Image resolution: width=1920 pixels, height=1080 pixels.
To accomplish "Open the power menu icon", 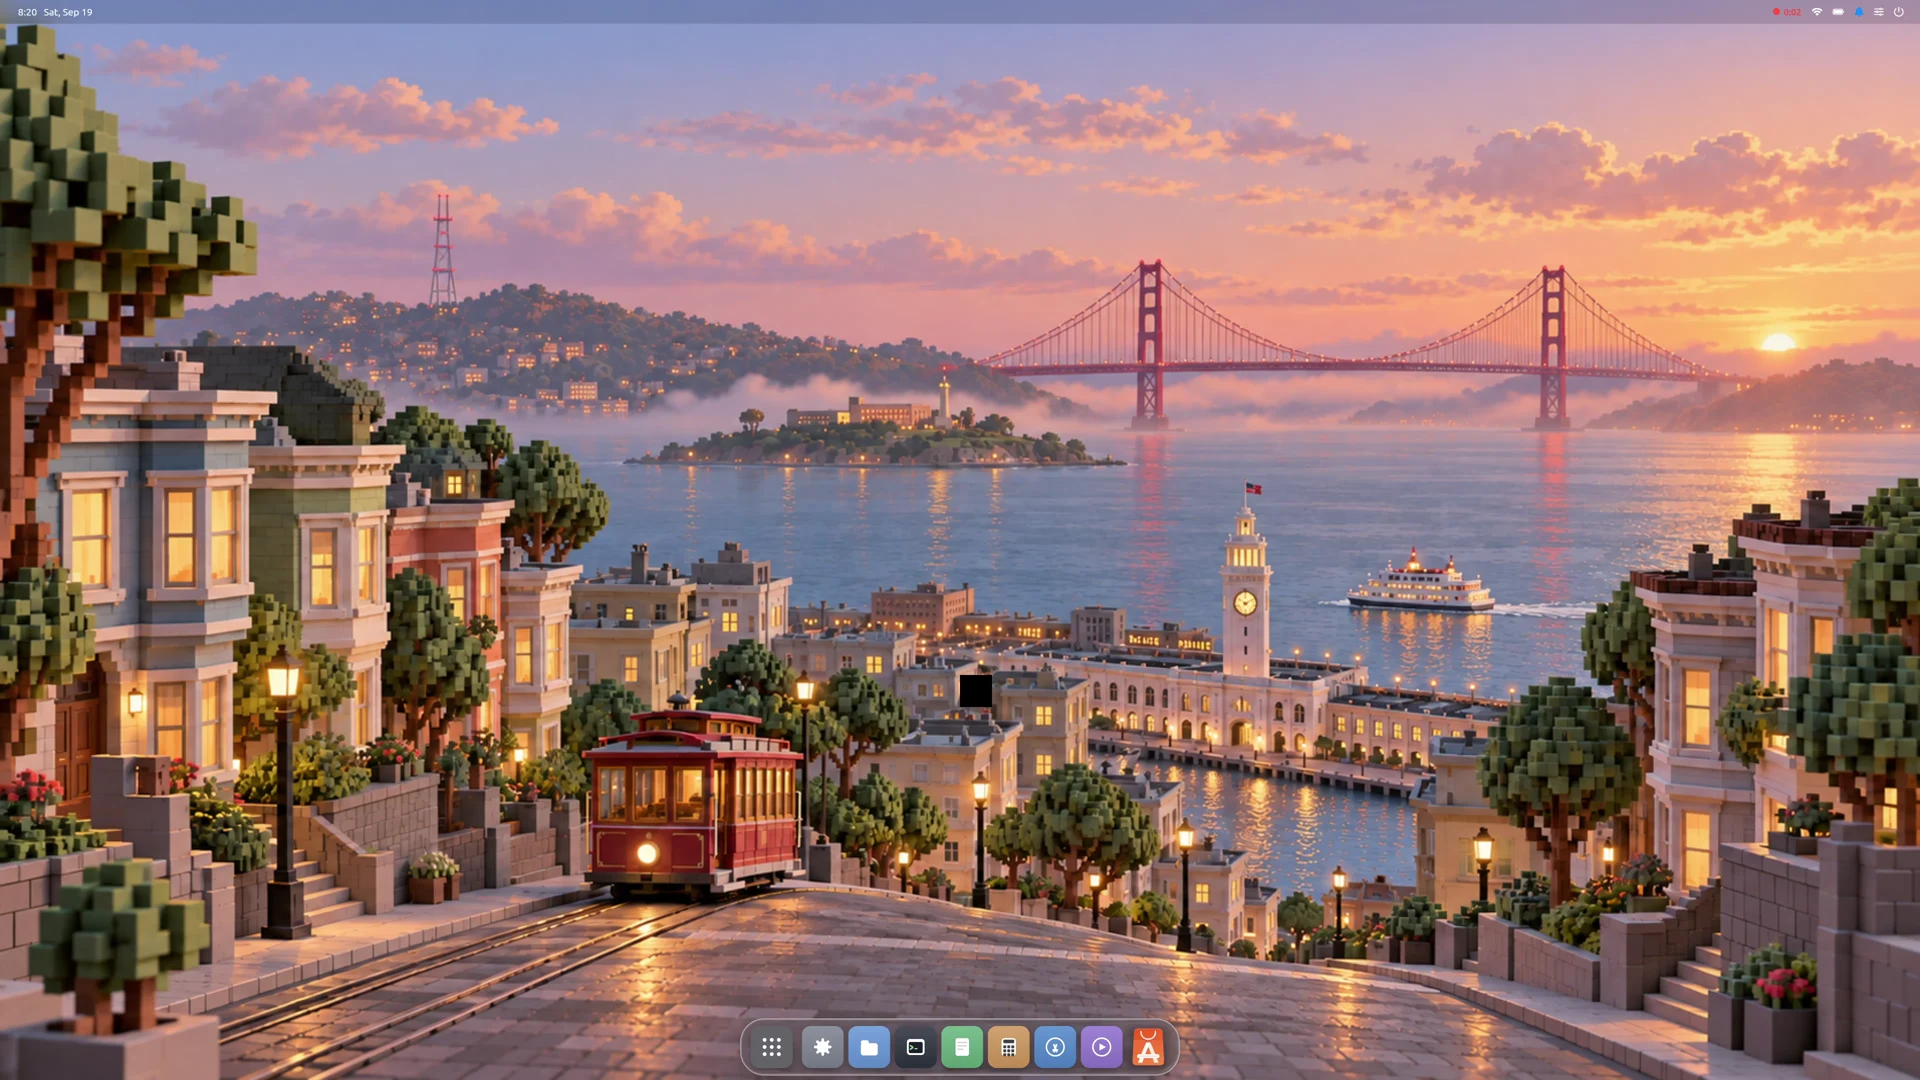I will point(1899,12).
